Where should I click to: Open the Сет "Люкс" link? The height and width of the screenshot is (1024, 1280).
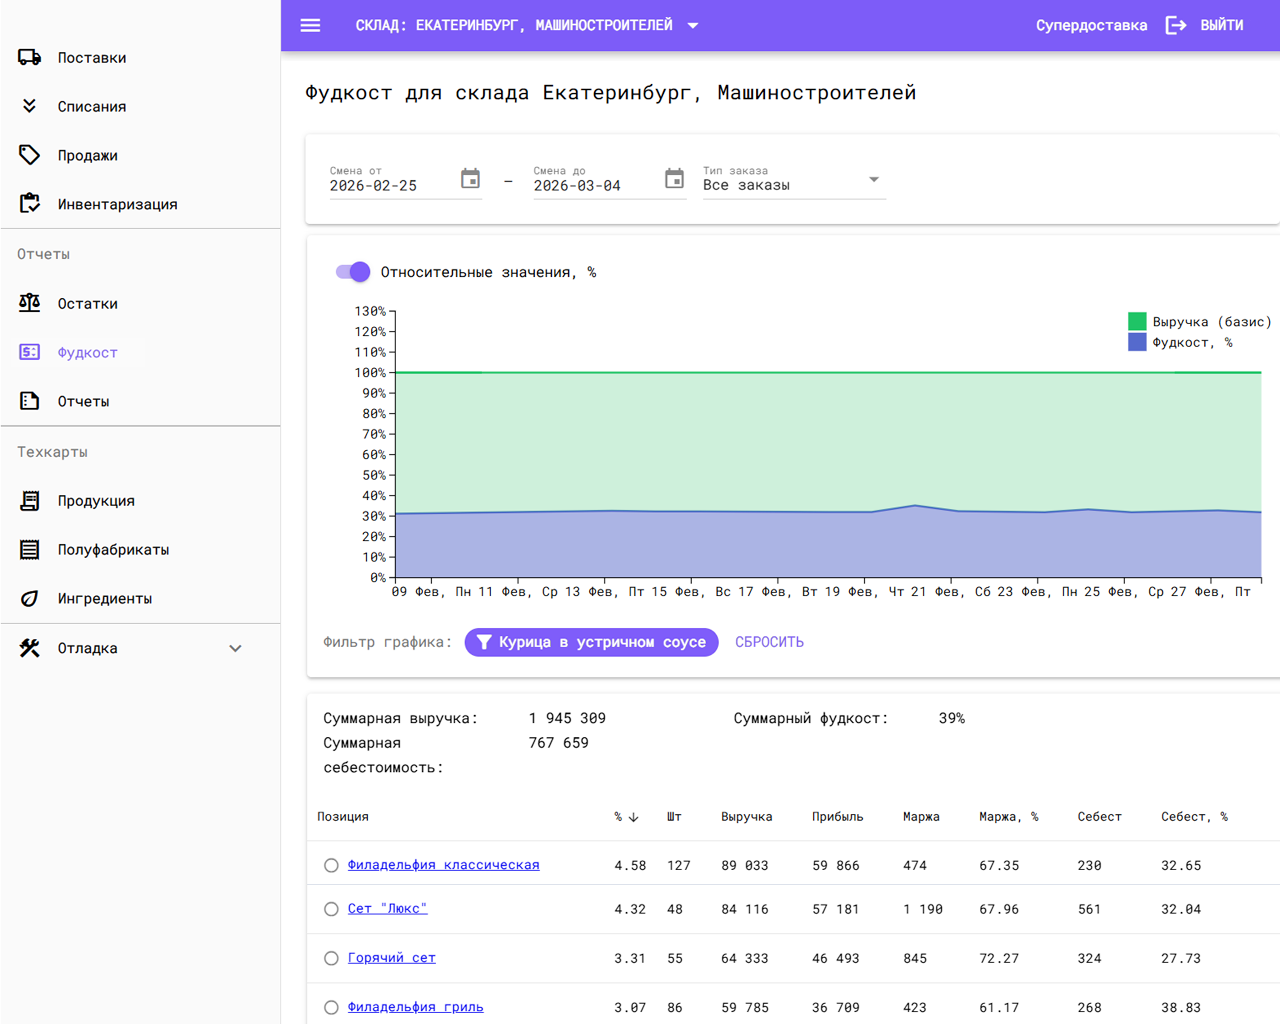(387, 909)
